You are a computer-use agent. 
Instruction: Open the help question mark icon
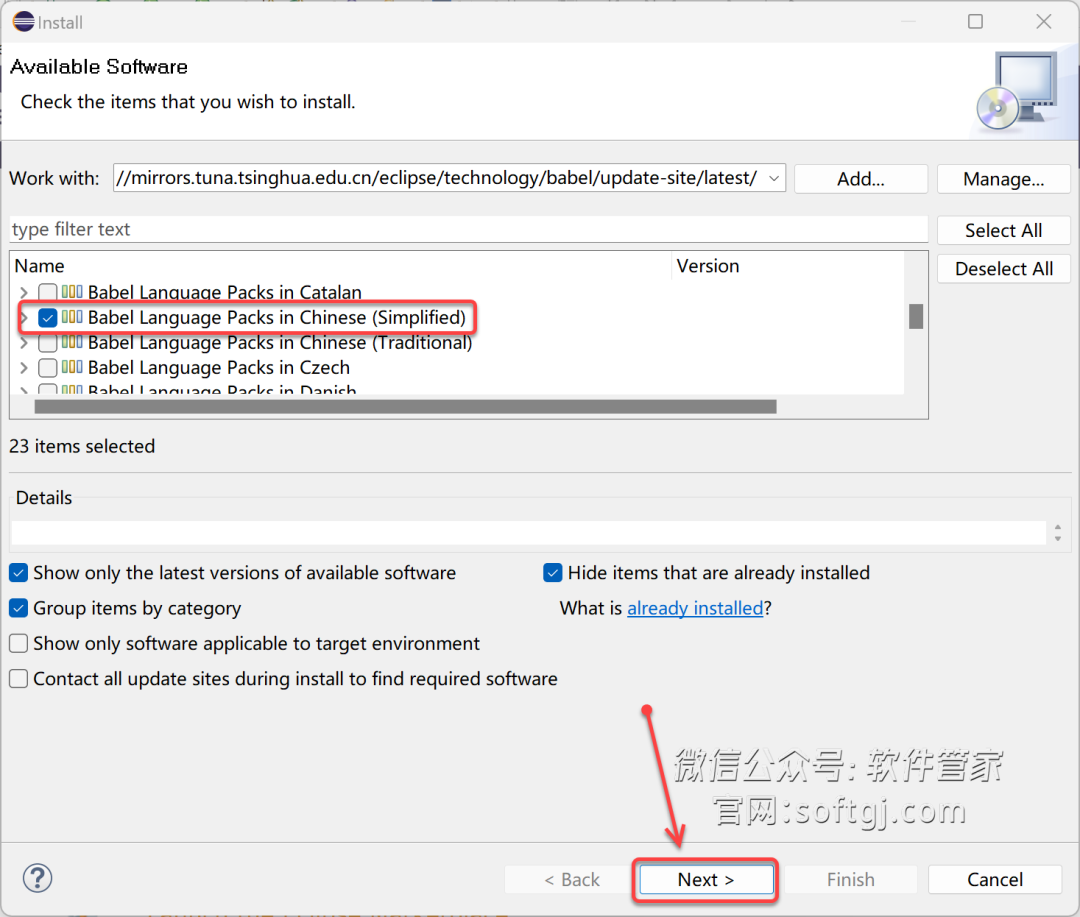coord(37,878)
